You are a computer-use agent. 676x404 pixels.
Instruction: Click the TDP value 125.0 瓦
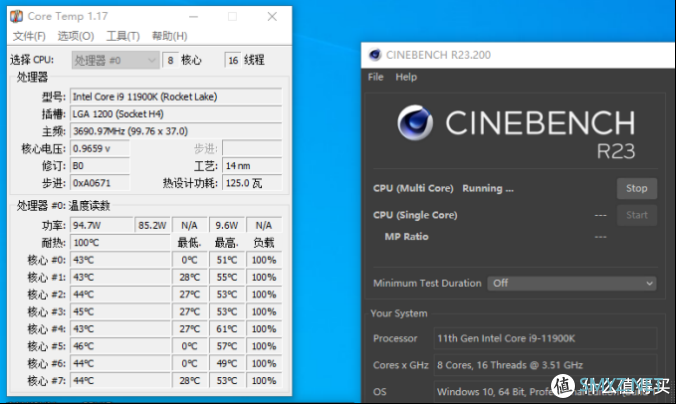click(252, 183)
